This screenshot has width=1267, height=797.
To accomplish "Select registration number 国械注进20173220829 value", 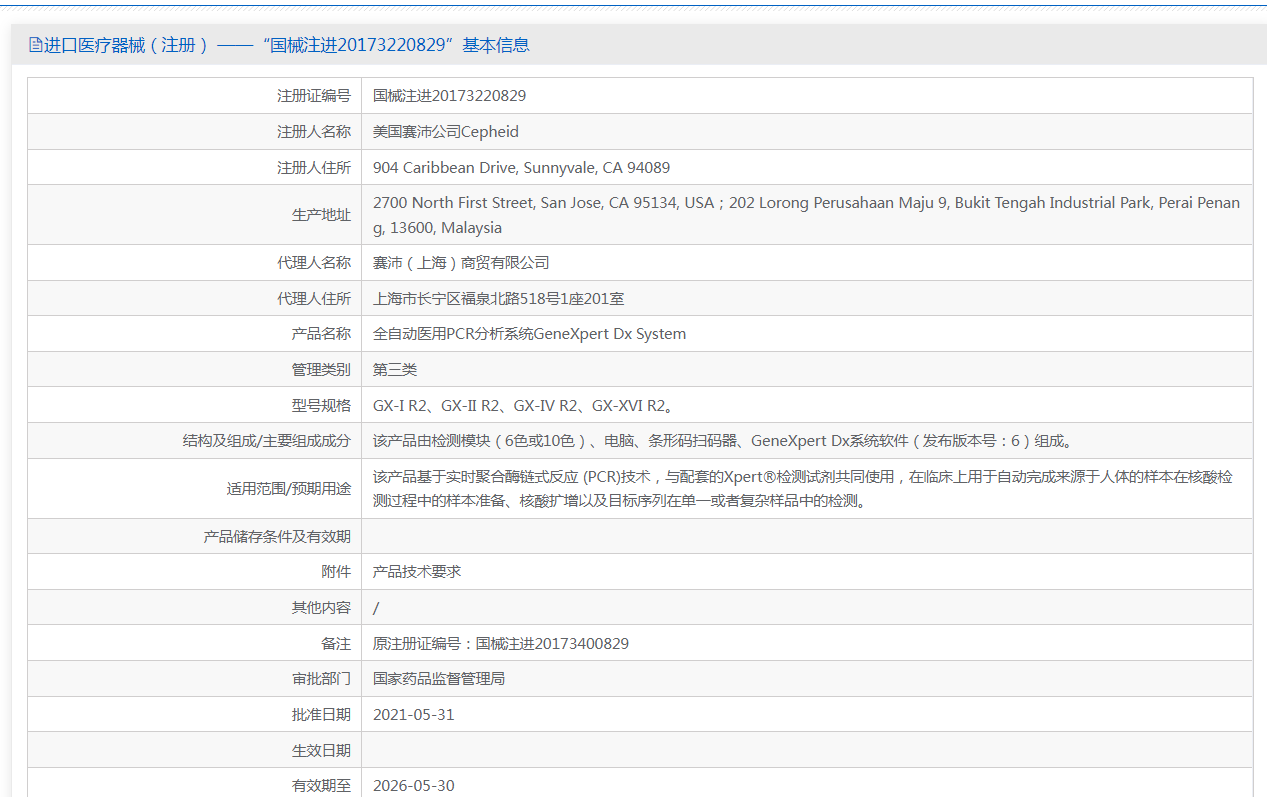I will point(449,96).
